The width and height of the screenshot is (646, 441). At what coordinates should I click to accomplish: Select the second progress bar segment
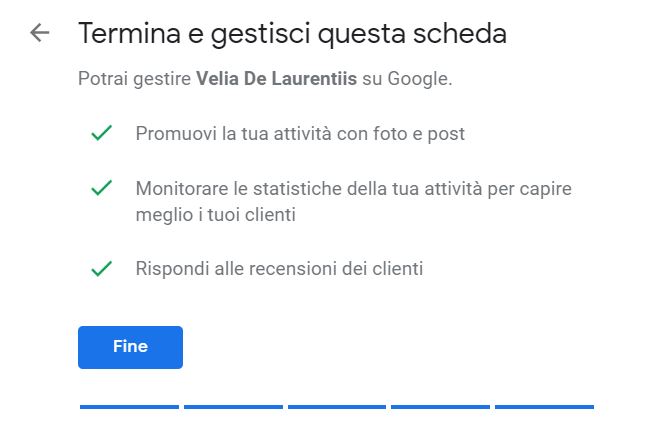[233, 407]
